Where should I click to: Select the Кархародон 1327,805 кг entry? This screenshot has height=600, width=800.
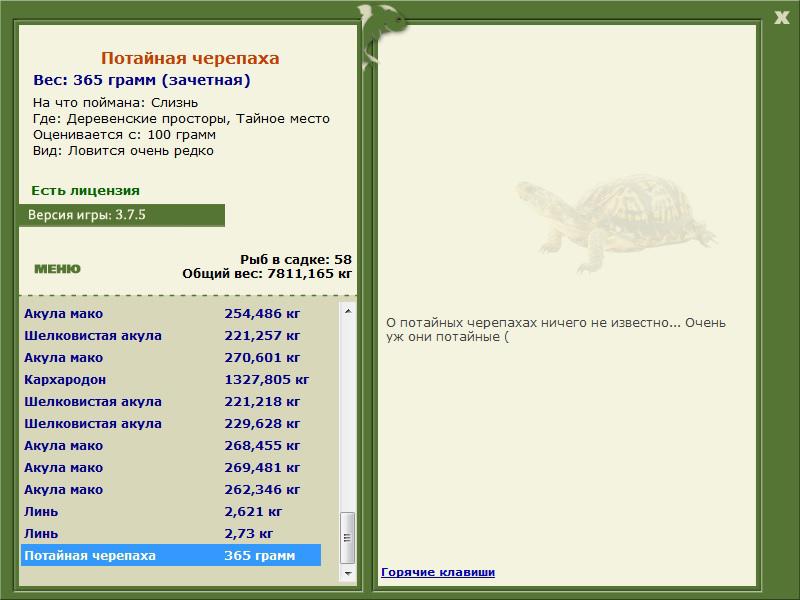[x=171, y=380]
